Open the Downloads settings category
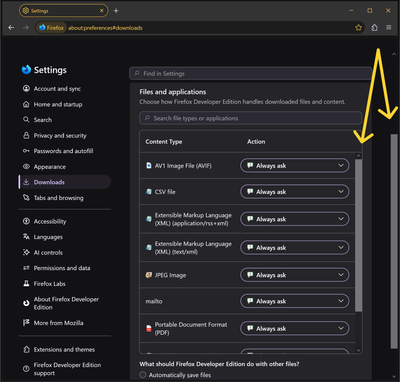Screen dimensions: 400x382 click(x=65, y=182)
